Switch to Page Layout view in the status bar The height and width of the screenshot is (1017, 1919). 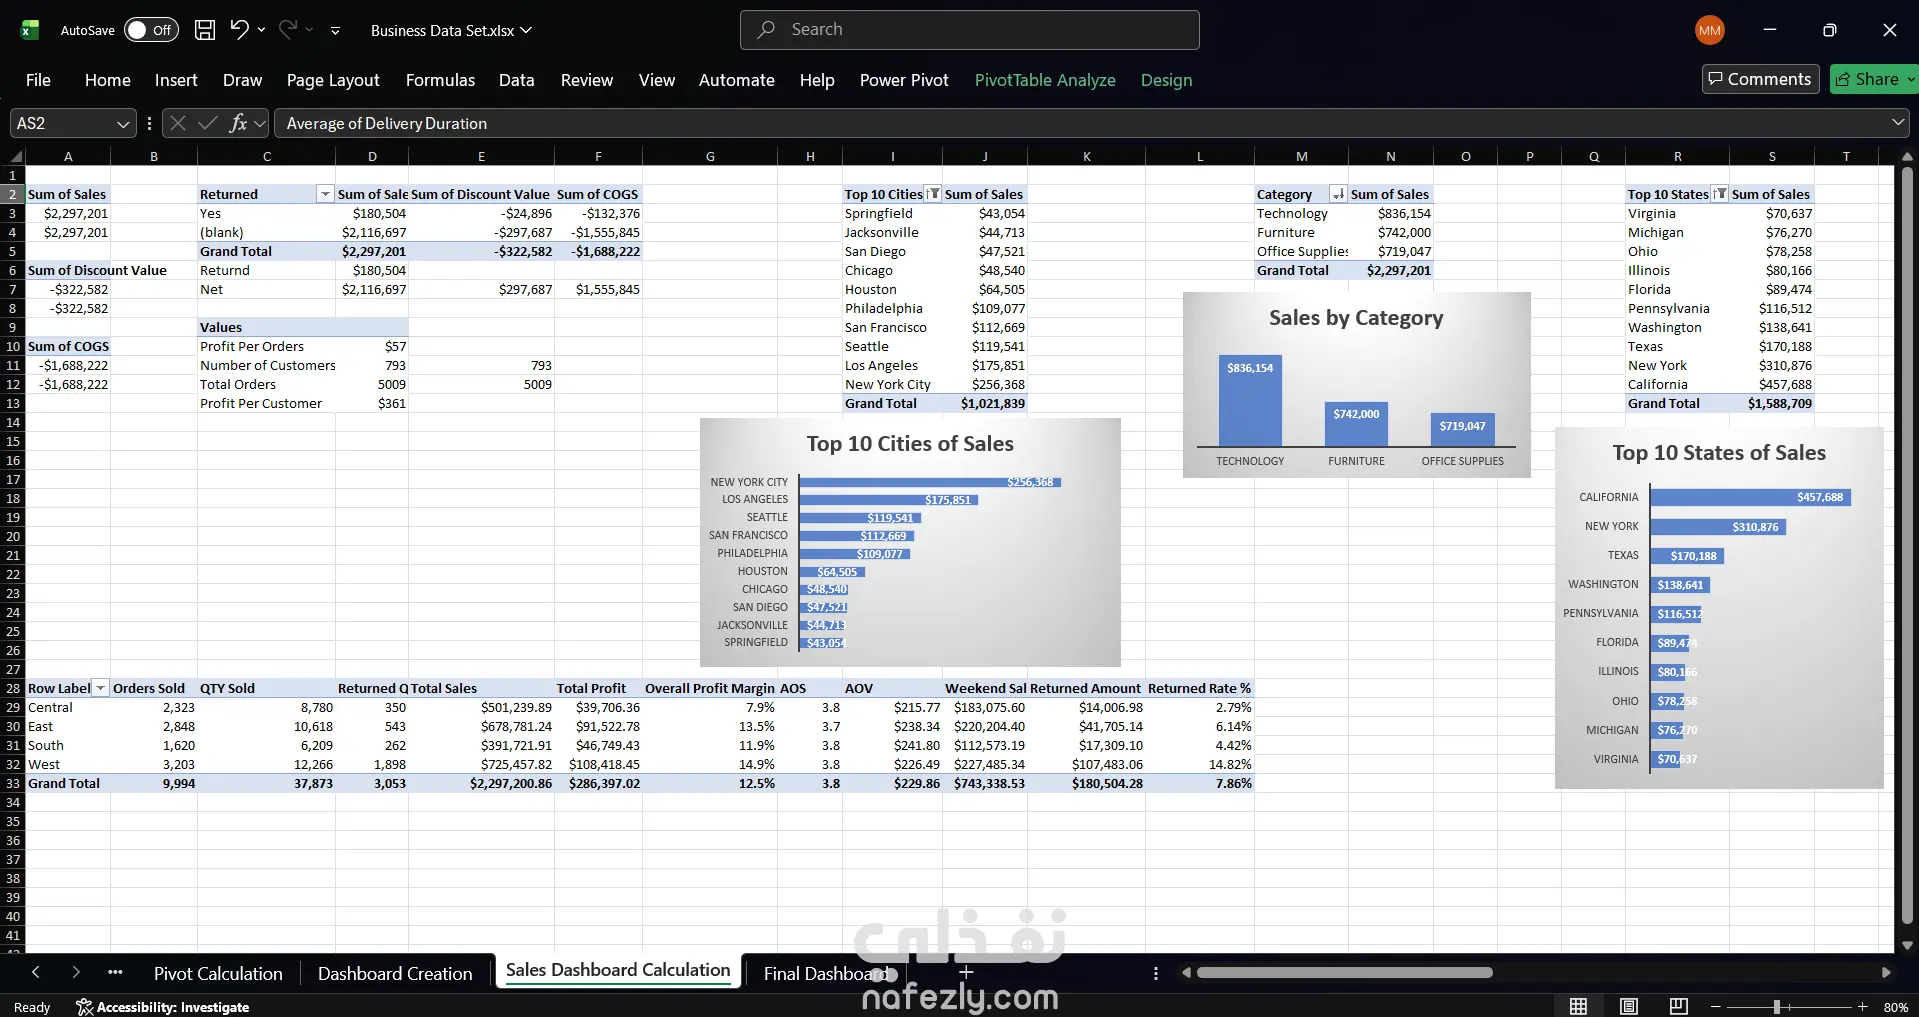point(1629,1006)
